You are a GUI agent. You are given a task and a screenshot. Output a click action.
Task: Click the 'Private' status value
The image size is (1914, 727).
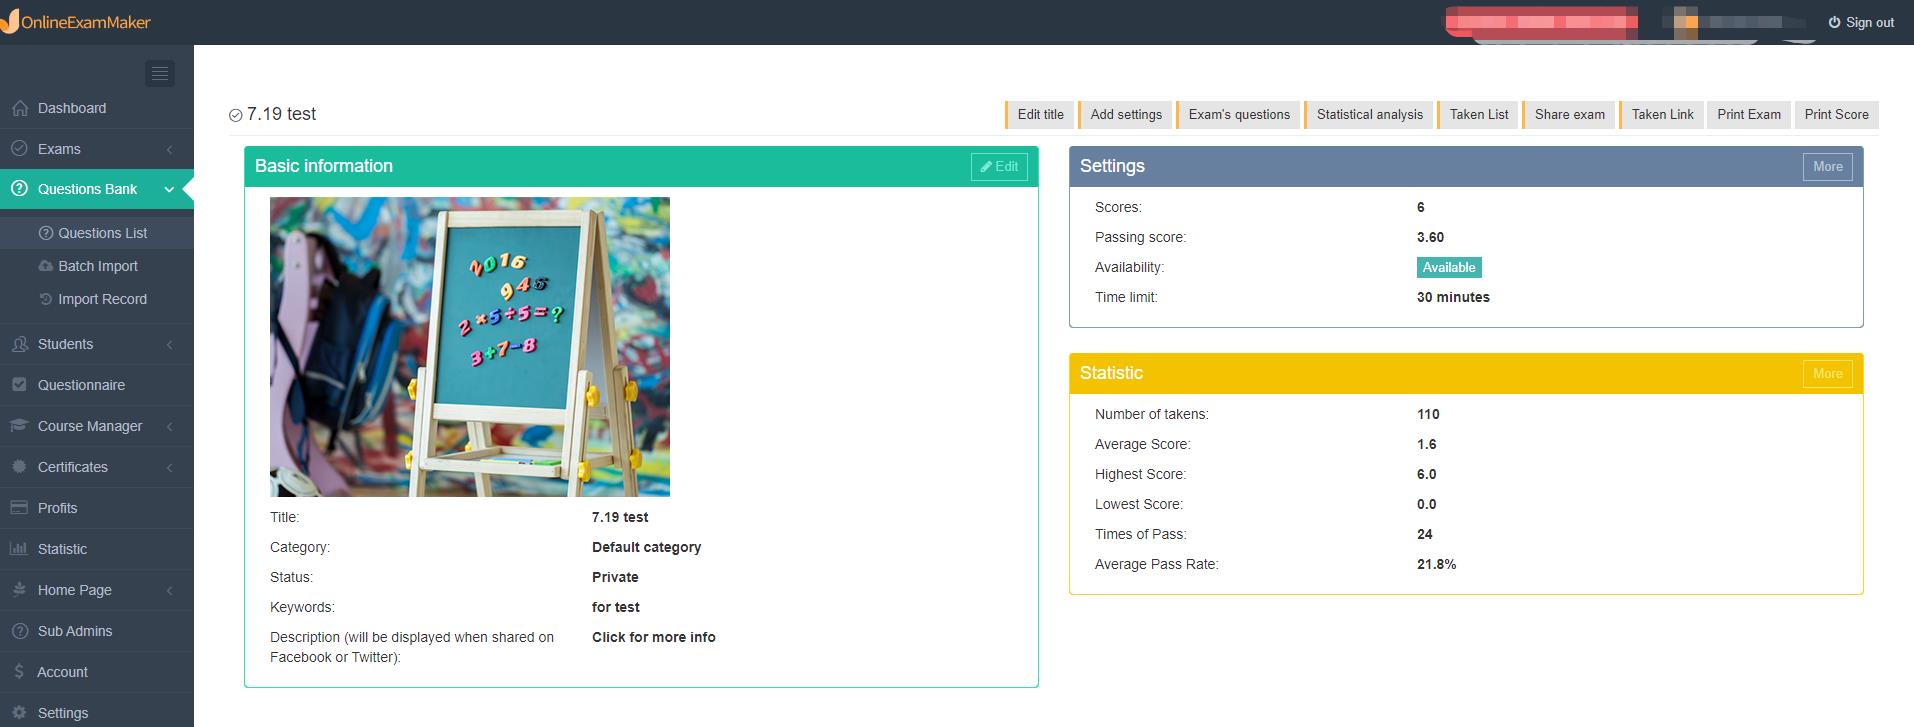click(x=615, y=577)
